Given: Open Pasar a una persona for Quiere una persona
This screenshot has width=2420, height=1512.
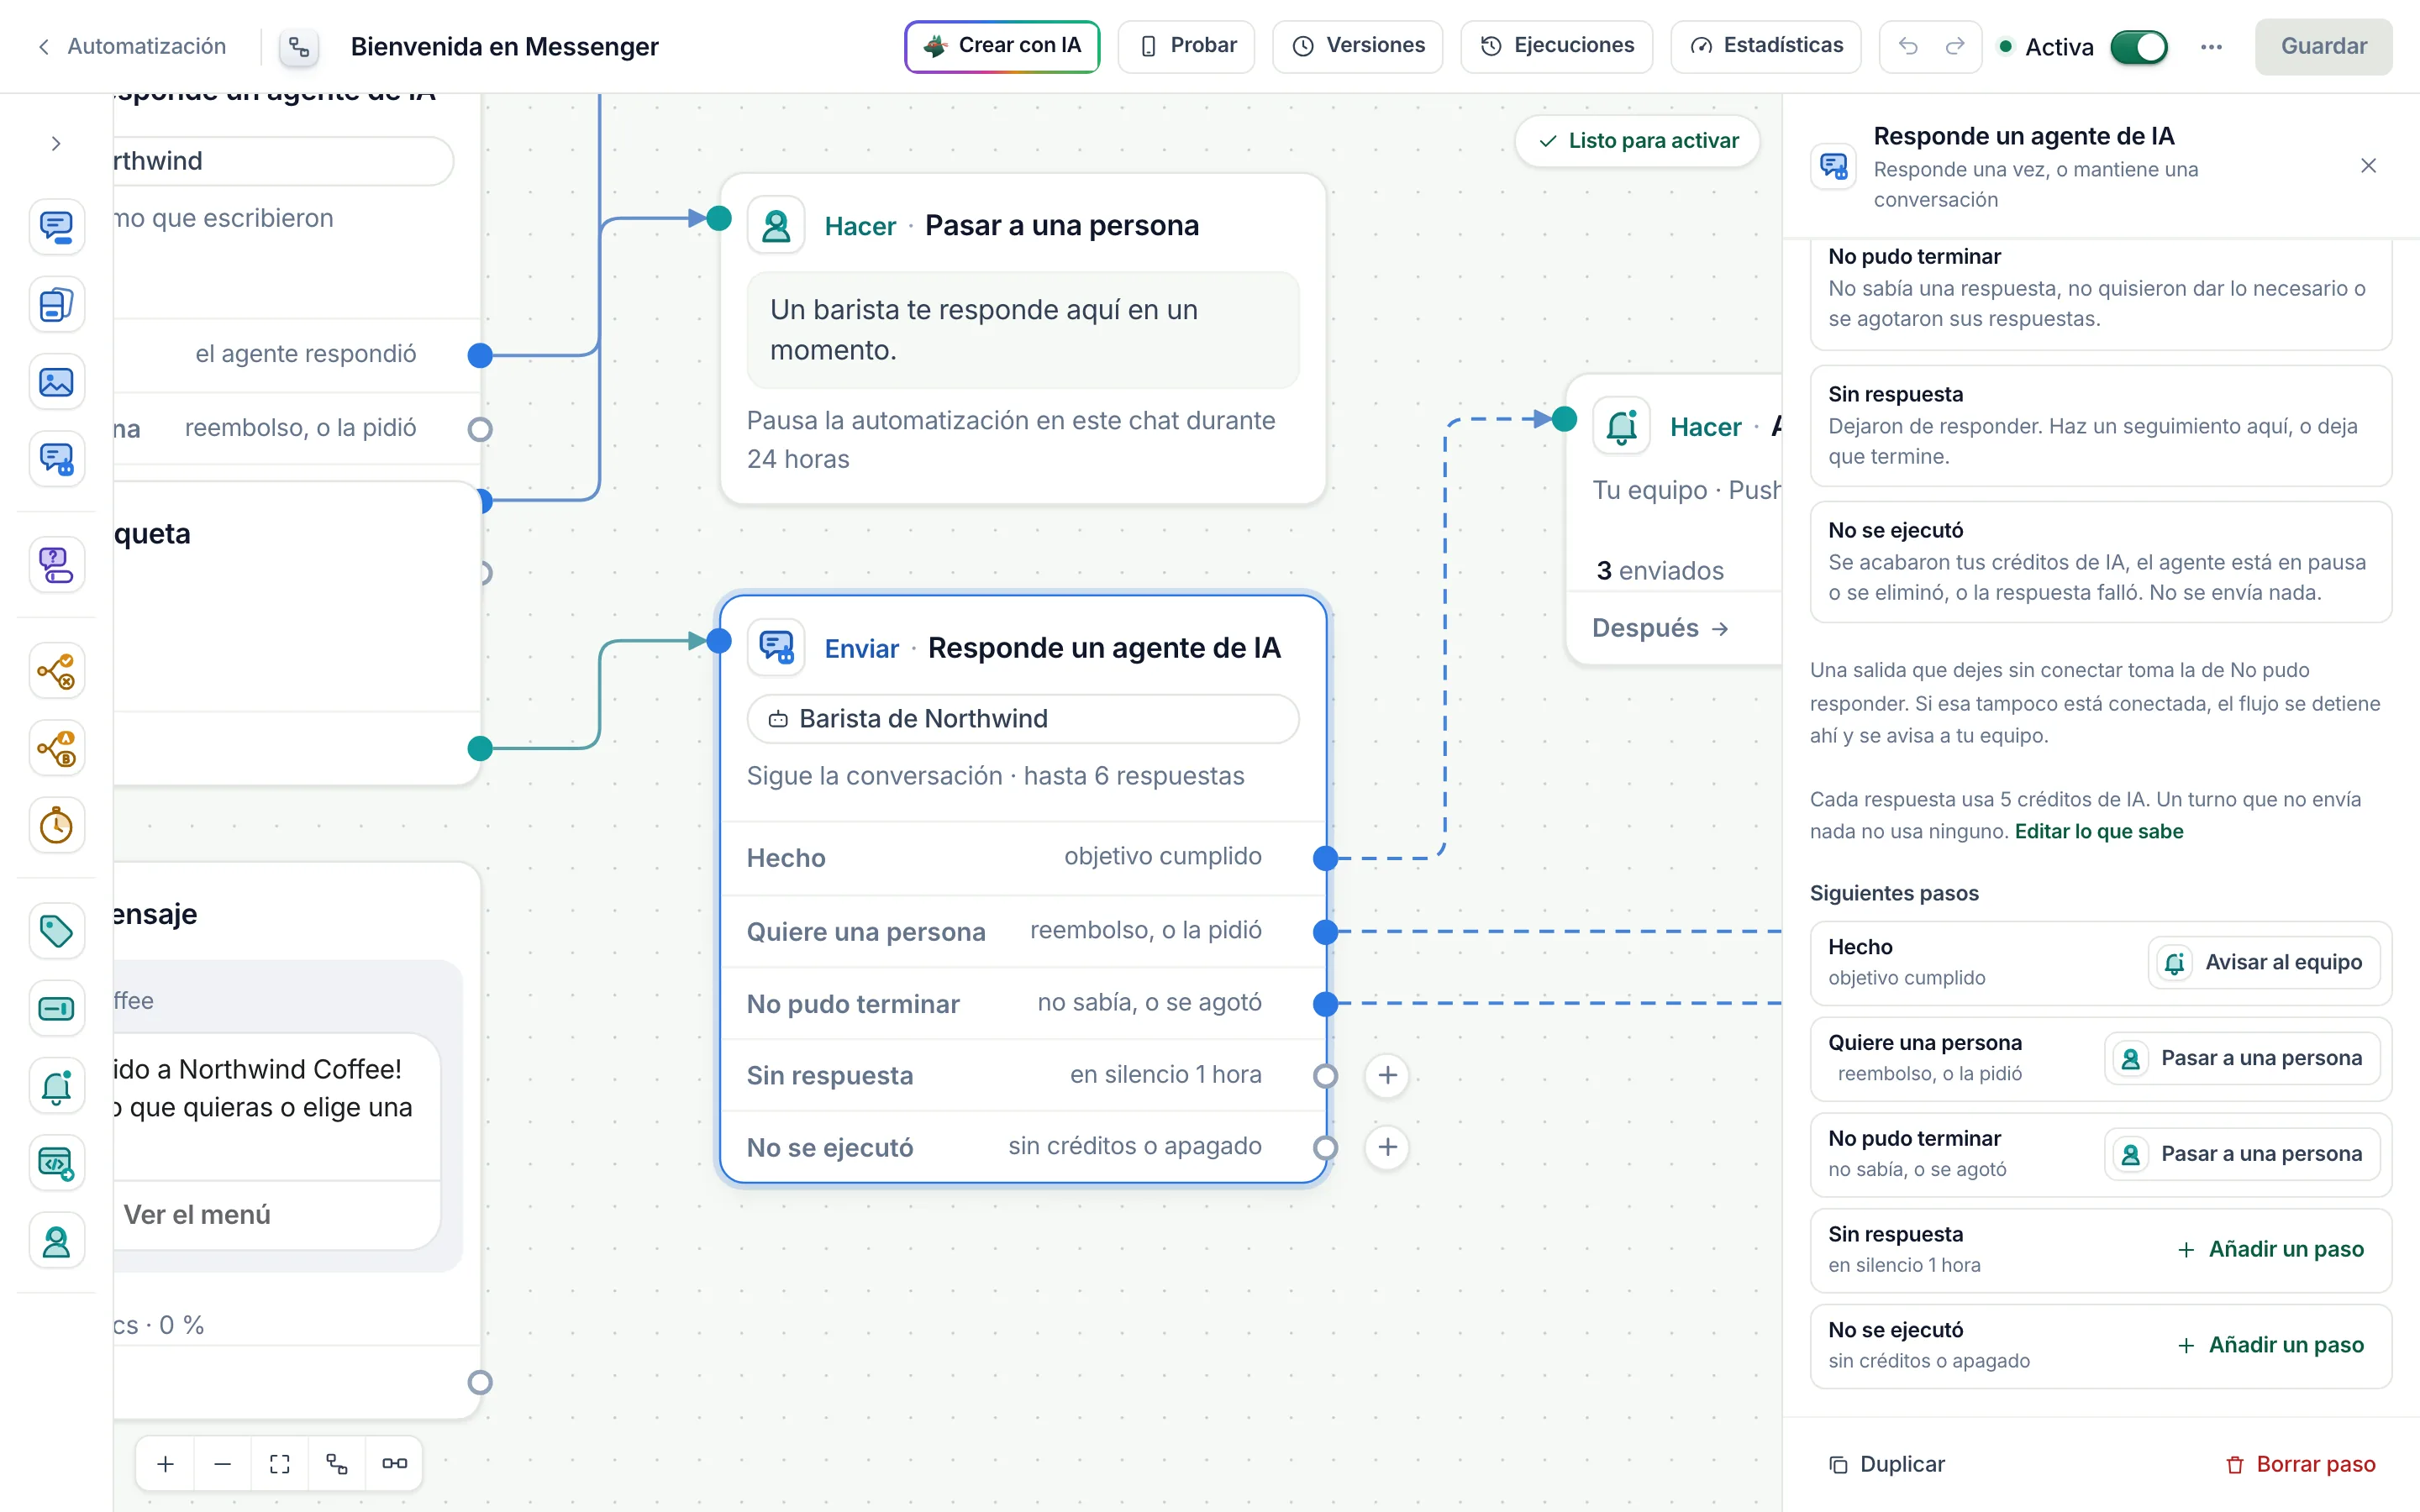Looking at the screenshot, I should [2242, 1058].
